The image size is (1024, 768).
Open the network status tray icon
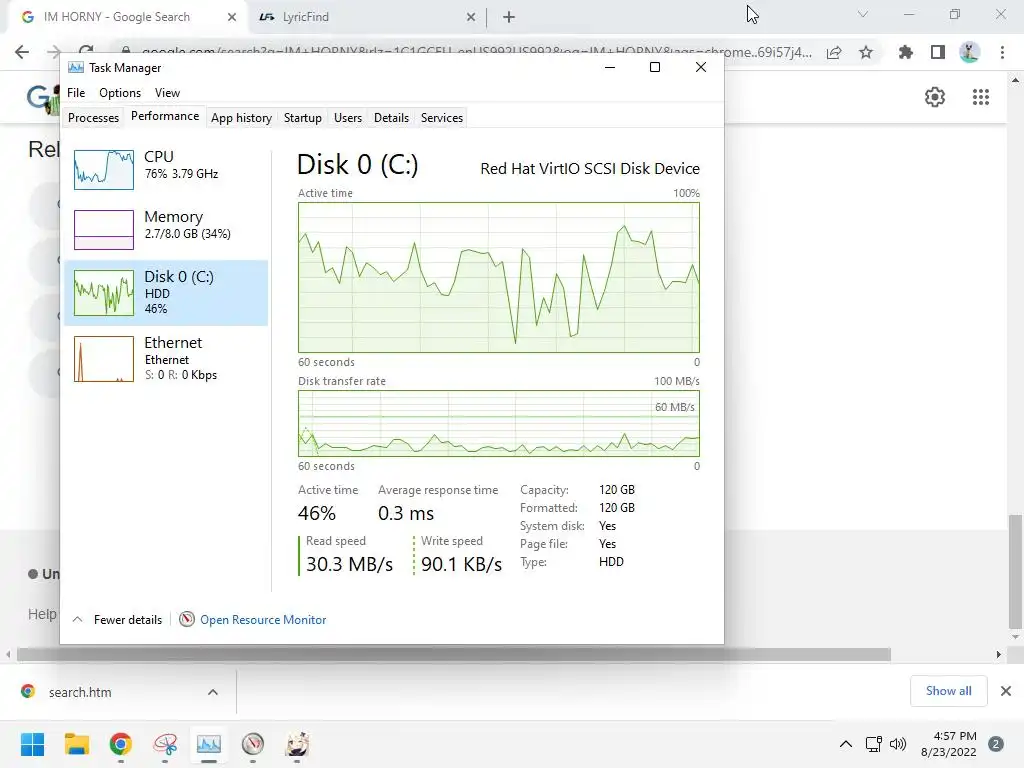pos(873,744)
